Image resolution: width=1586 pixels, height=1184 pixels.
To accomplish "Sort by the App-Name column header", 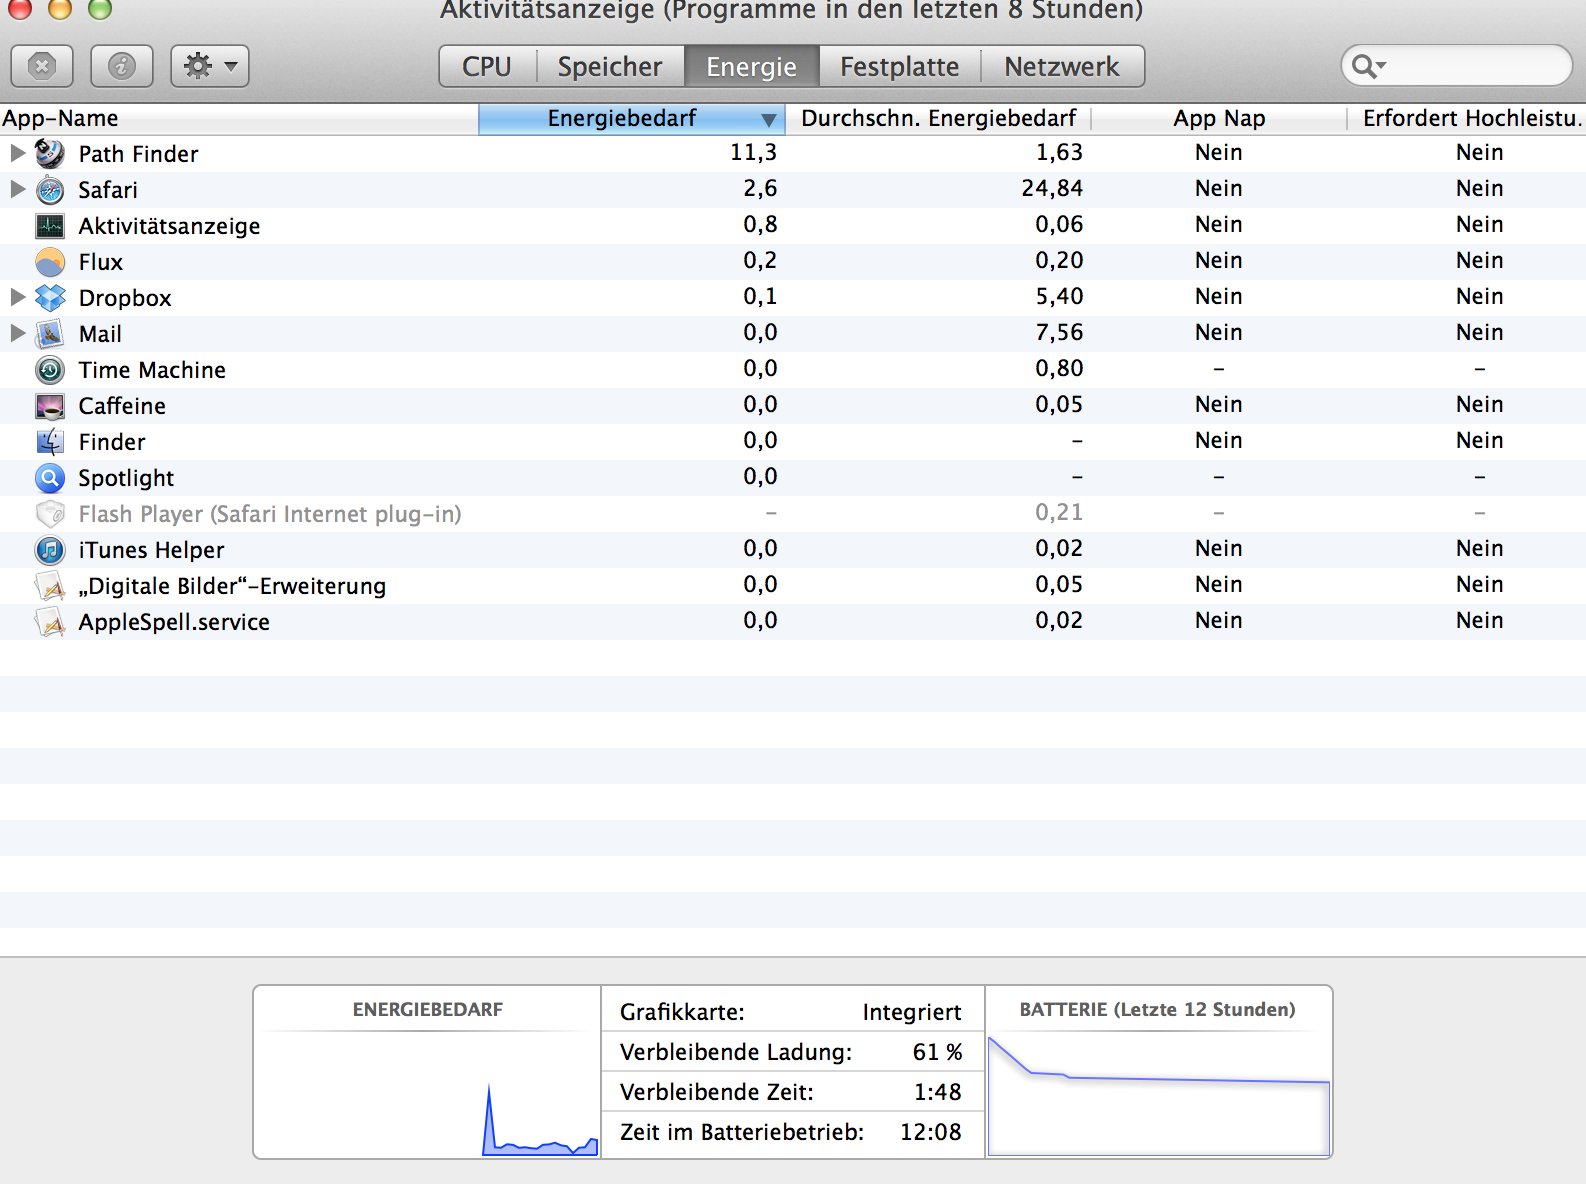I will (239, 119).
